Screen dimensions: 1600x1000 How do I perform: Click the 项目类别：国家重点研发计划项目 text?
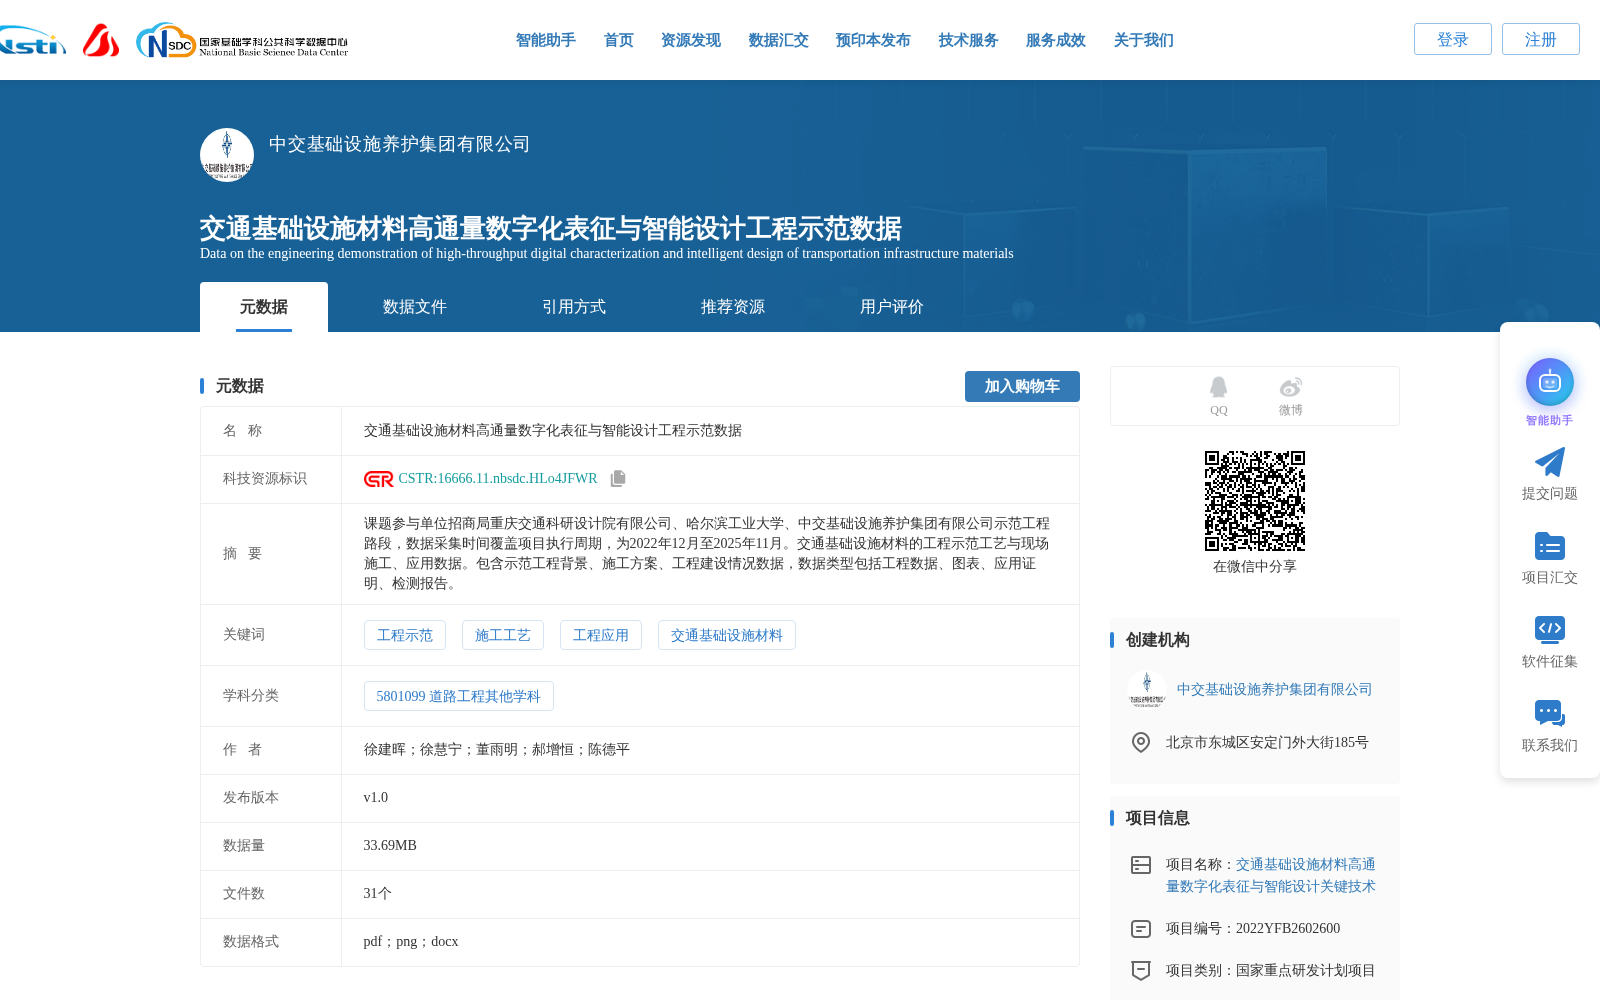(1271, 970)
